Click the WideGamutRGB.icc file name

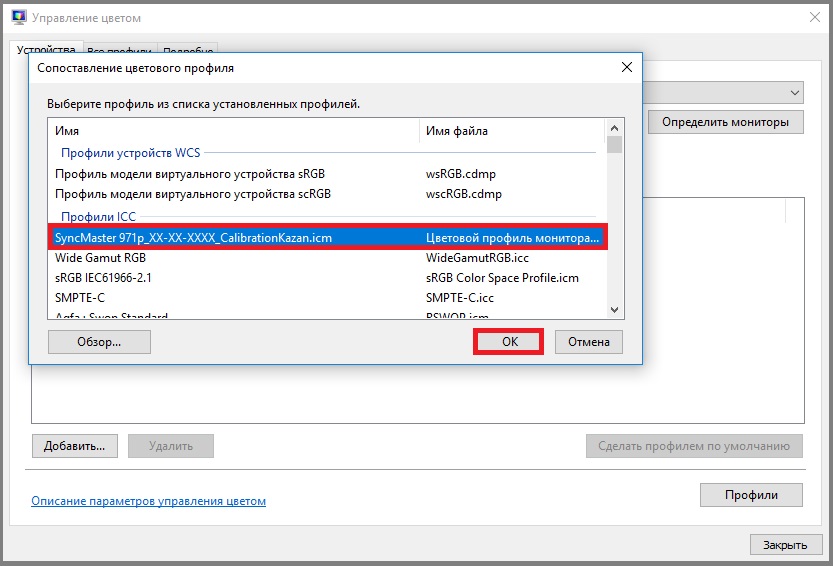477,258
